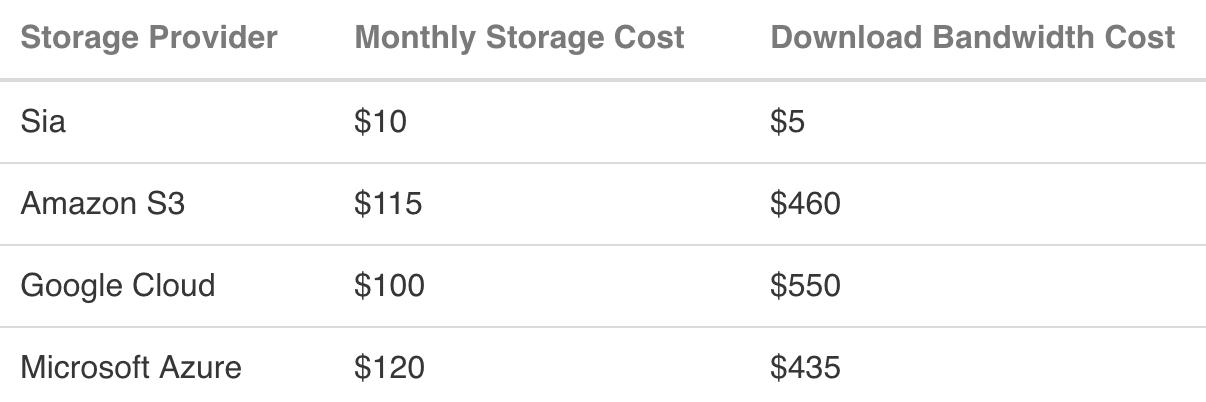This screenshot has width=1206, height=402.
Task: Select the Amazon S3 provider cell
Action: click(x=103, y=204)
